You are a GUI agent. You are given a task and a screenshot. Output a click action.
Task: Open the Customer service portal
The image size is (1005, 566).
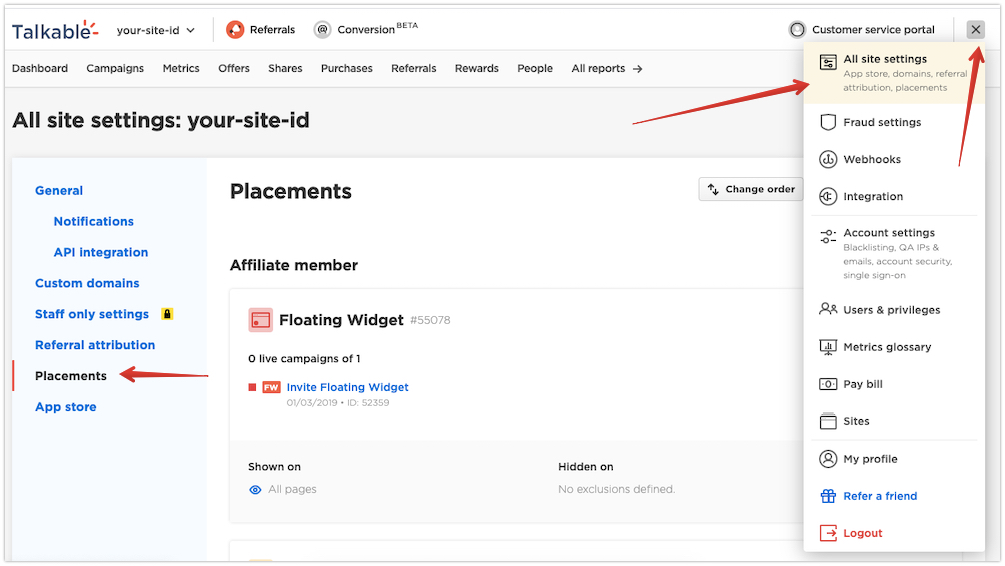click(873, 29)
